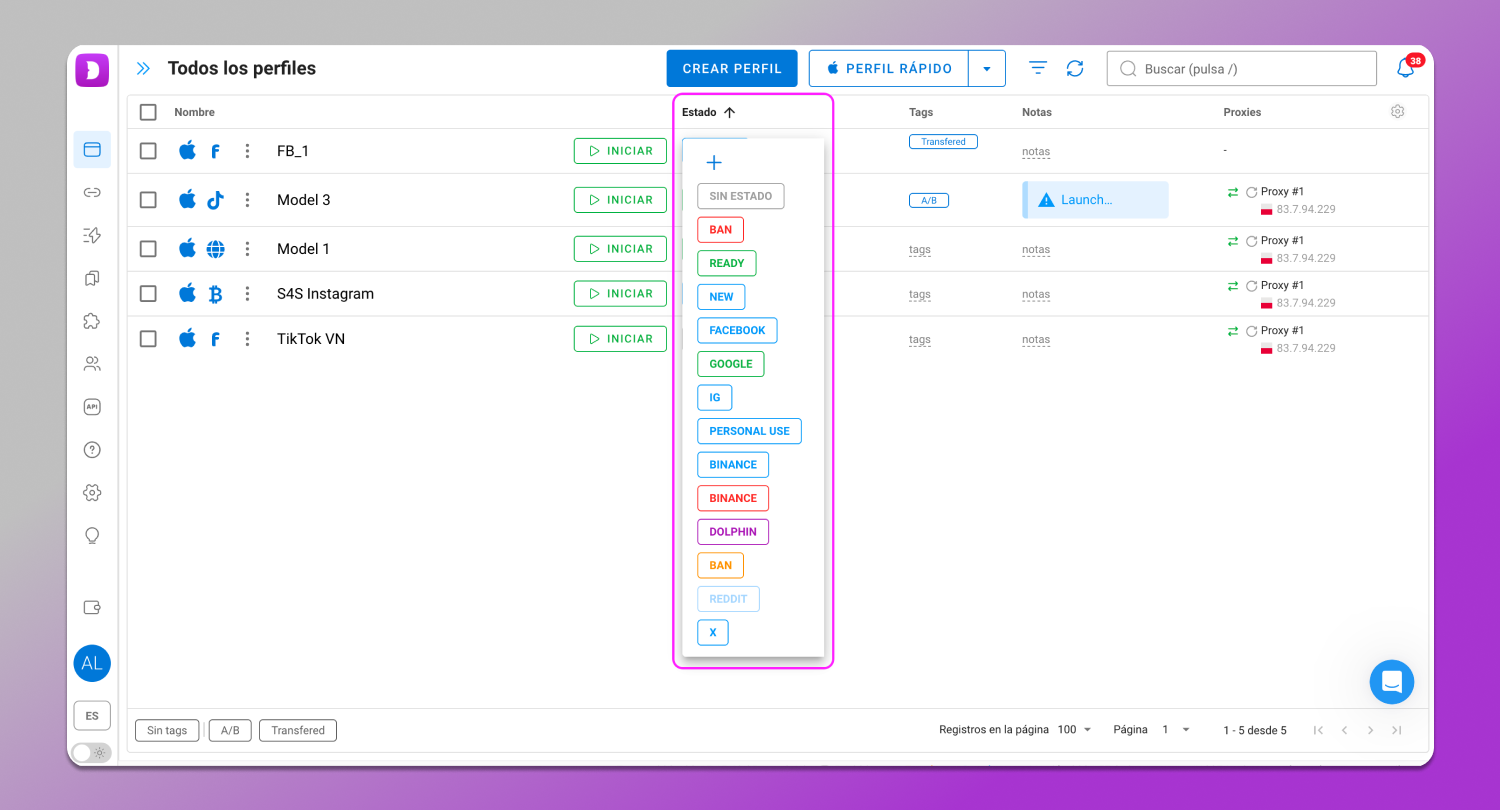Check the FB_1 profile checkbox
This screenshot has height=810, width=1500.
pyautogui.click(x=148, y=151)
